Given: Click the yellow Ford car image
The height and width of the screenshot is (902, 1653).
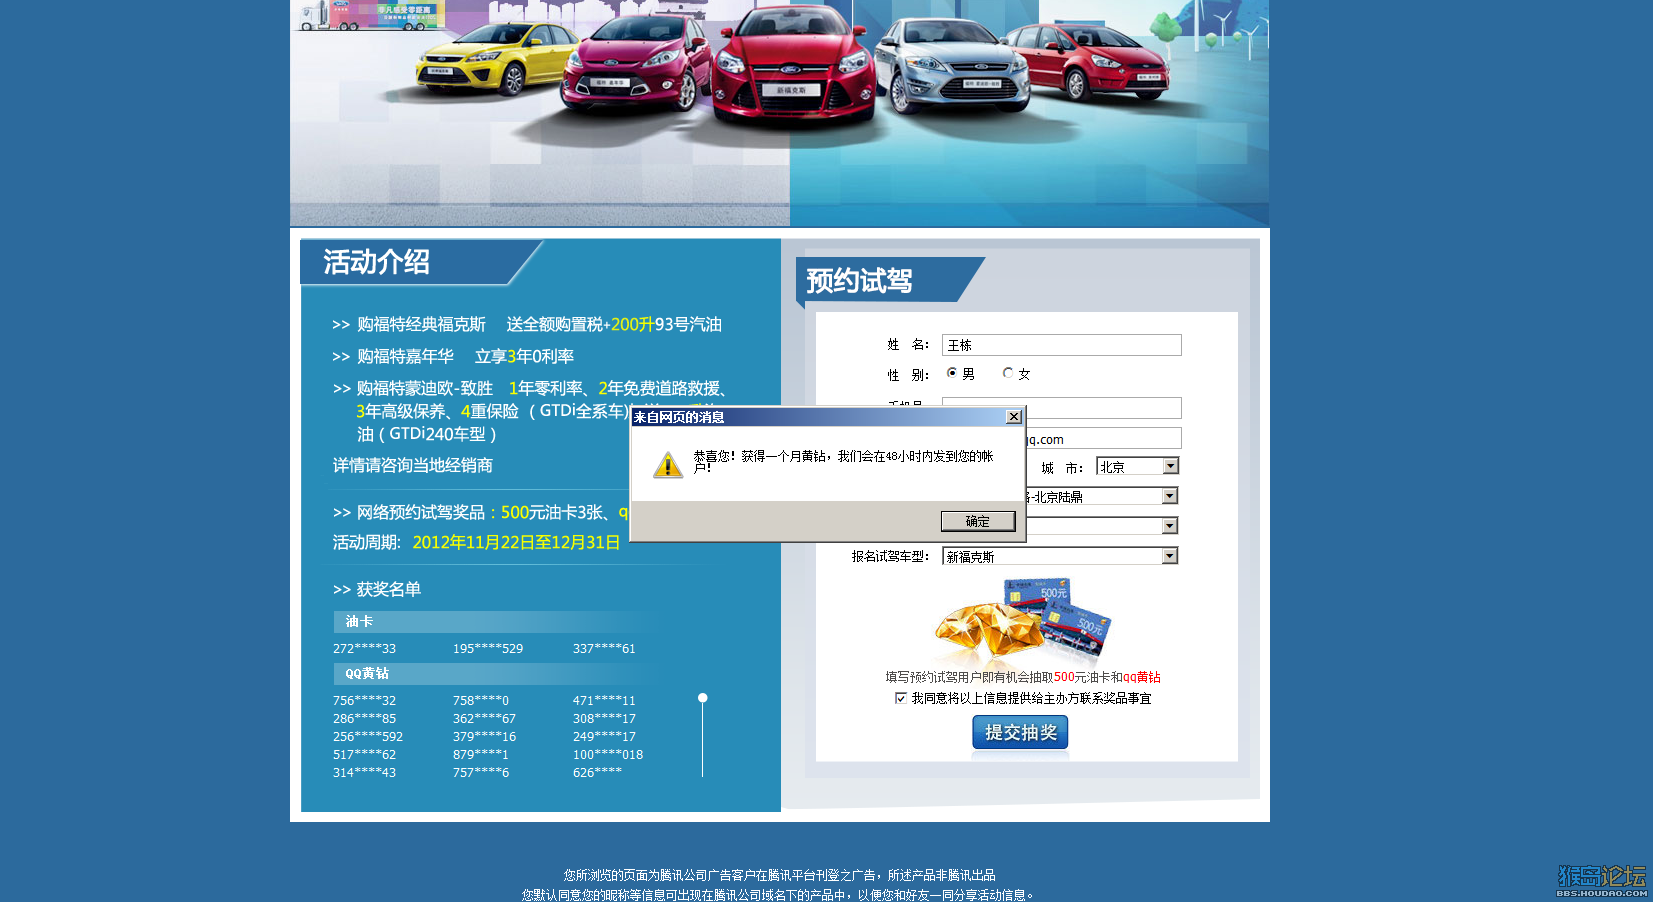Looking at the screenshot, I should point(492,60).
